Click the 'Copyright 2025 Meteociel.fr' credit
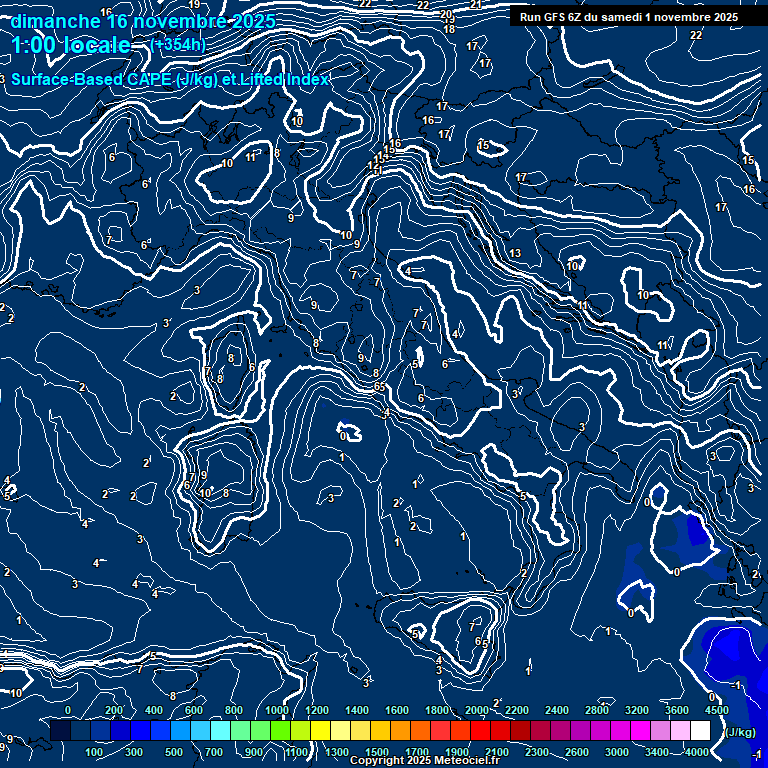768x768 pixels. [425, 760]
